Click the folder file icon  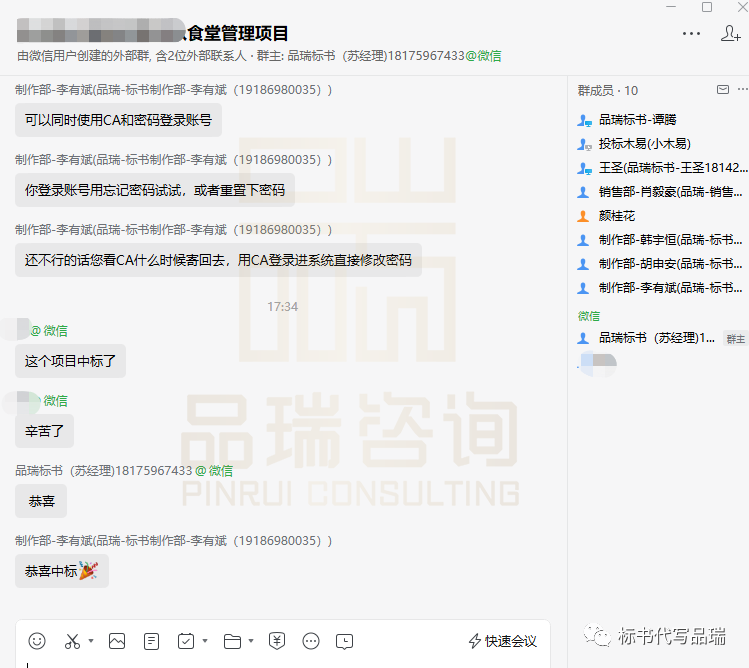click(232, 641)
